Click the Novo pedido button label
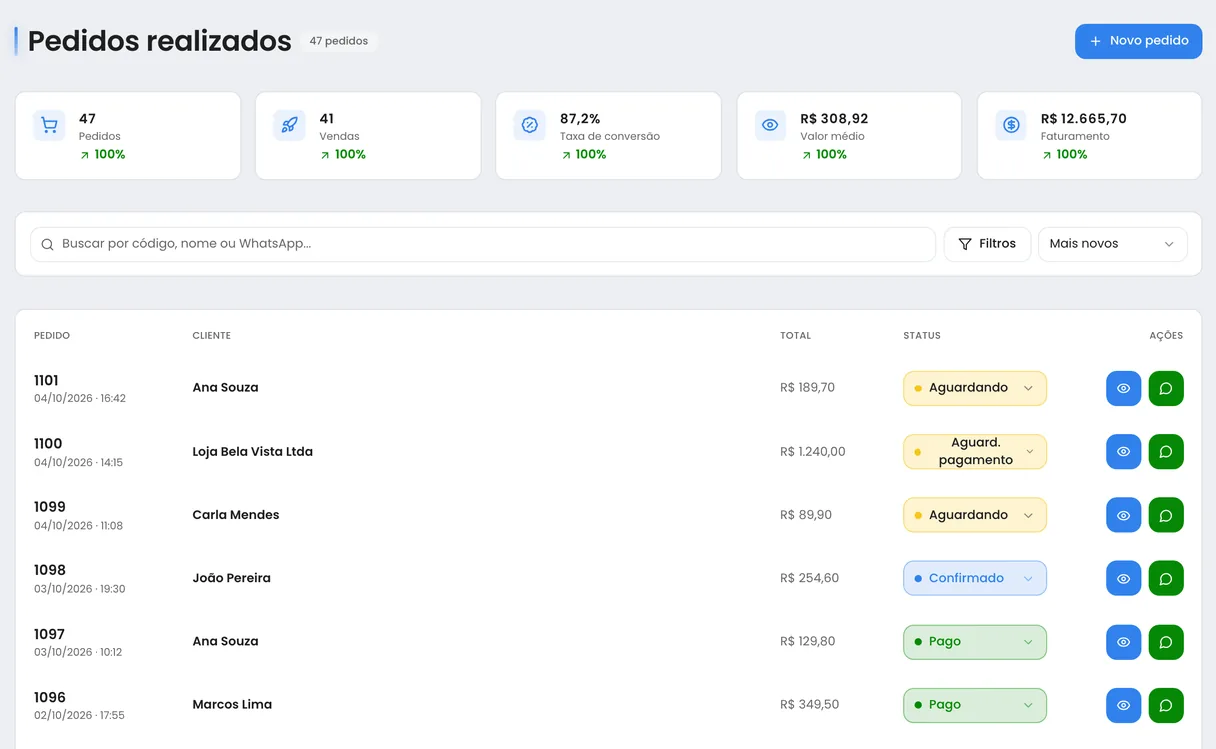The width and height of the screenshot is (1216, 749). coord(1149,41)
